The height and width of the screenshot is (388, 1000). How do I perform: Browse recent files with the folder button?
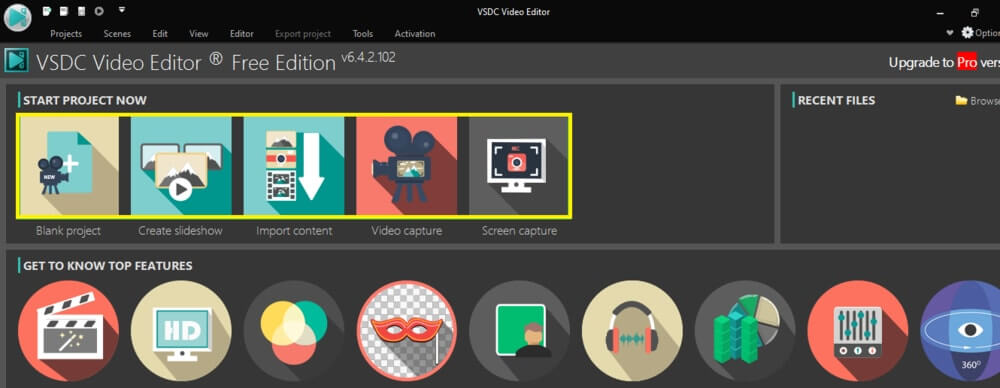tap(977, 101)
